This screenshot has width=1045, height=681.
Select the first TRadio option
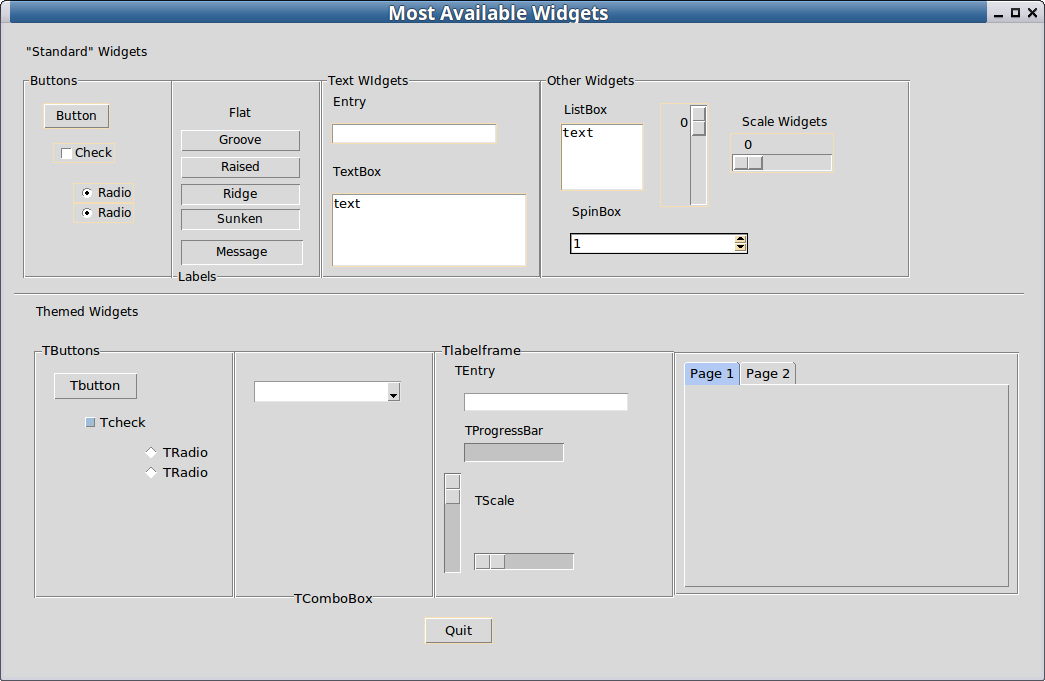(151, 453)
